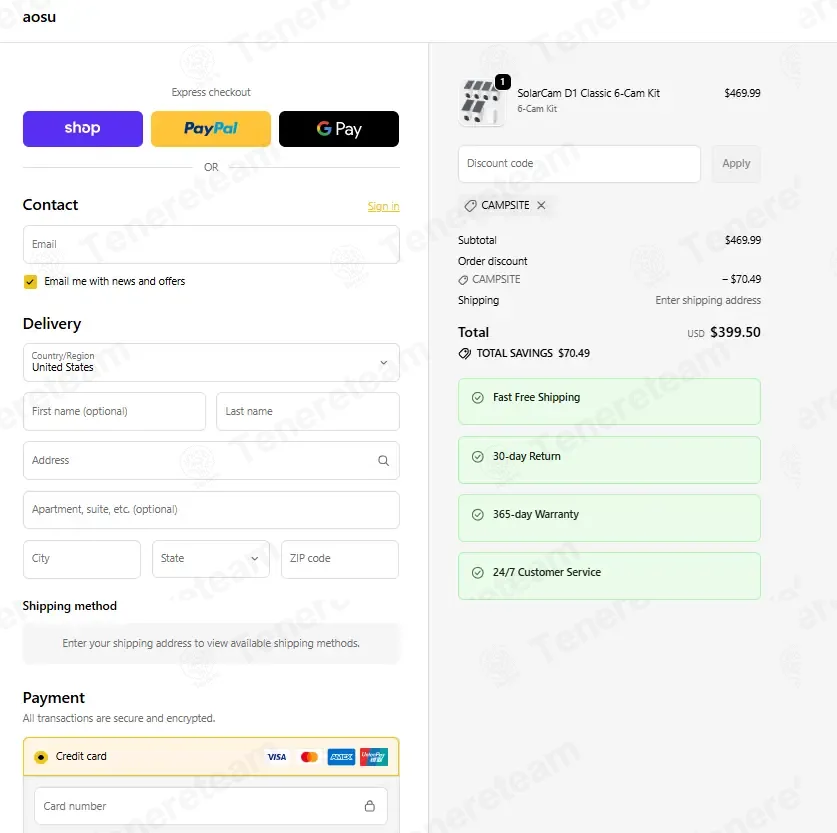Click the SolarCam D1 Classic 6-Cam Kit title
Viewport: 837px width, 833px height.
click(x=588, y=93)
